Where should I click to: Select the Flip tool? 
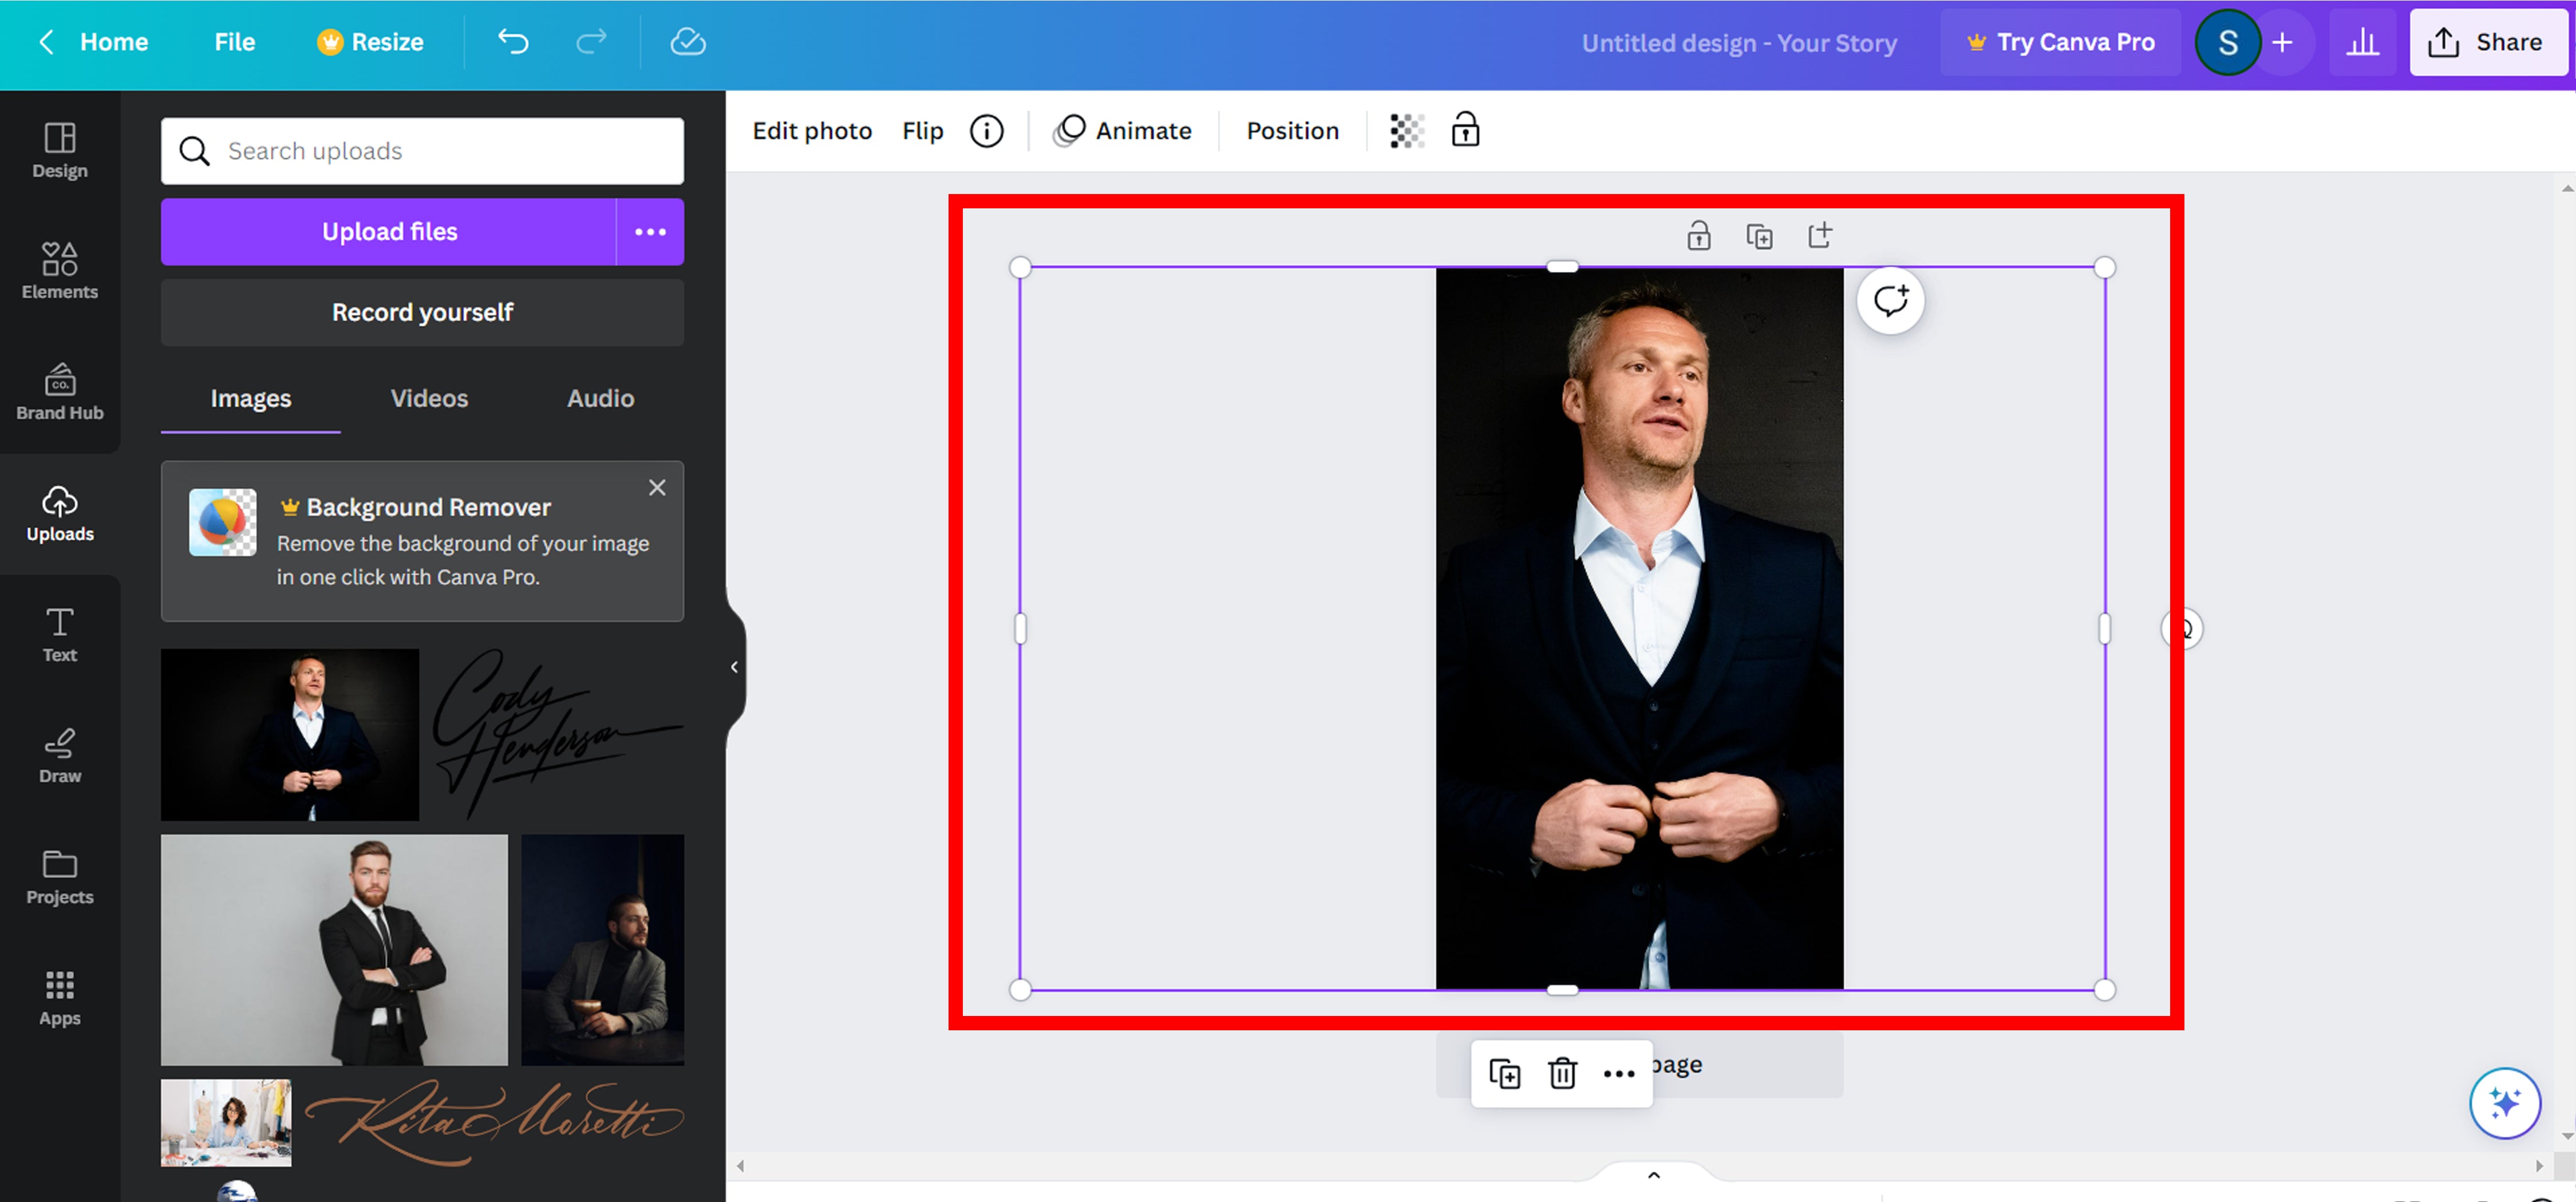pos(922,130)
